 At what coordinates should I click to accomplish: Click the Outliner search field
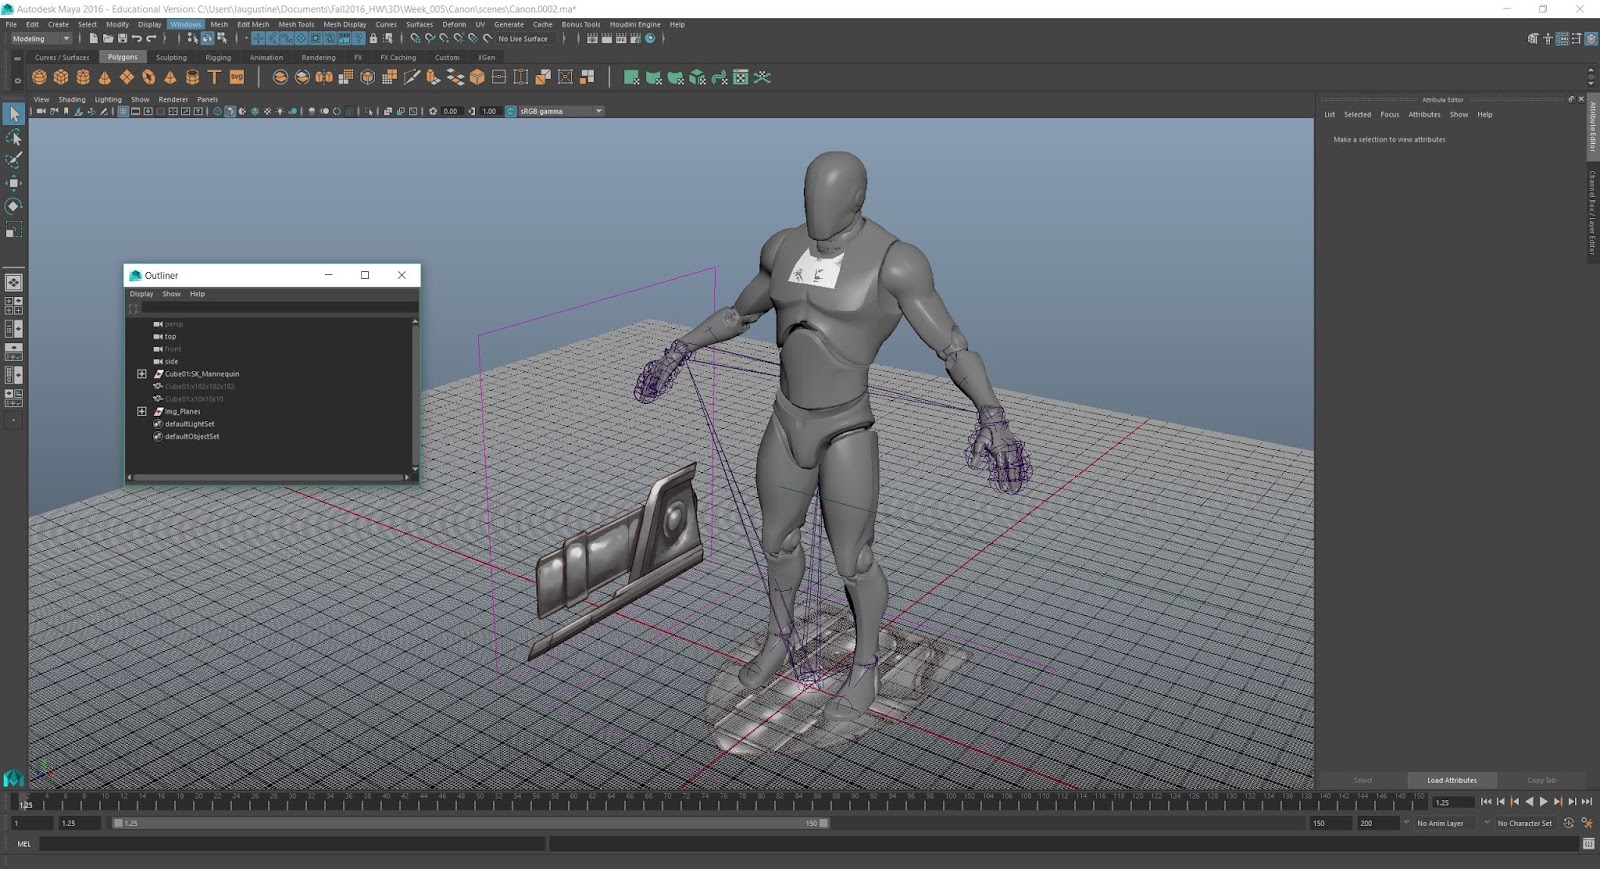coord(278,308)
